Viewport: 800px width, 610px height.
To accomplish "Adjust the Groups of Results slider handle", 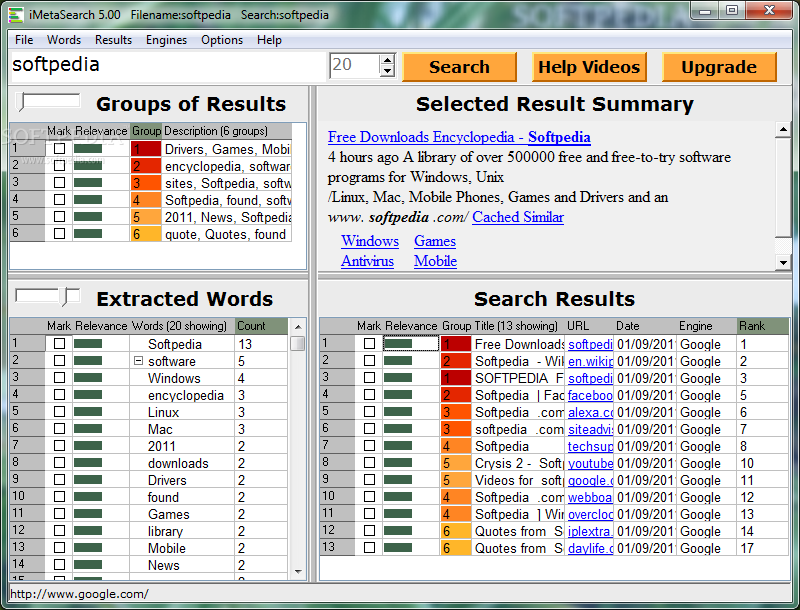I will point(21,101).
